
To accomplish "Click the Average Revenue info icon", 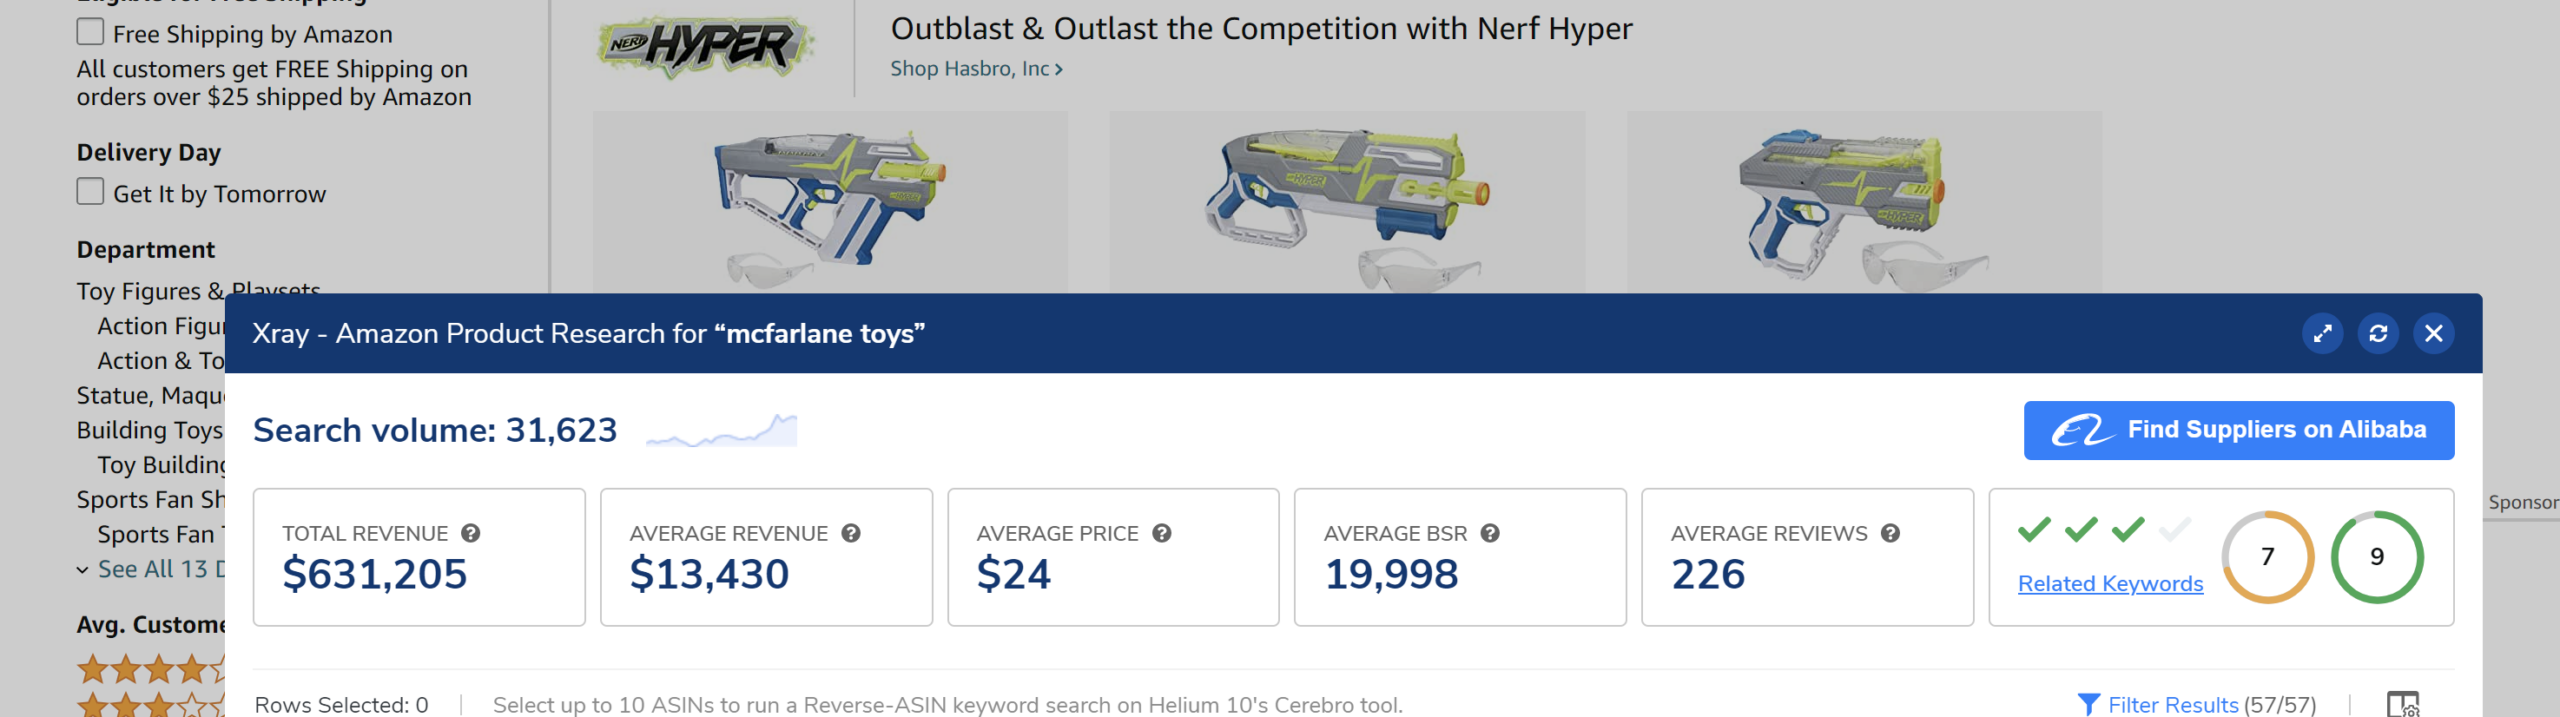I will click(x=851, y=533).
